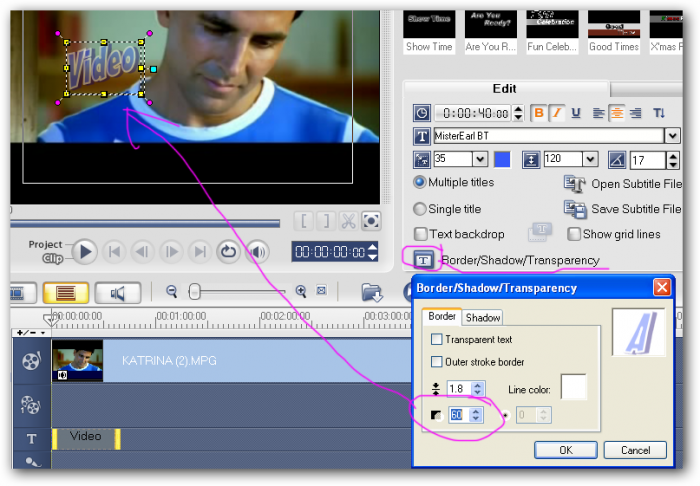700x486 pixels.
Task: Toggle Bold text formatting
Action: [539, 113]
